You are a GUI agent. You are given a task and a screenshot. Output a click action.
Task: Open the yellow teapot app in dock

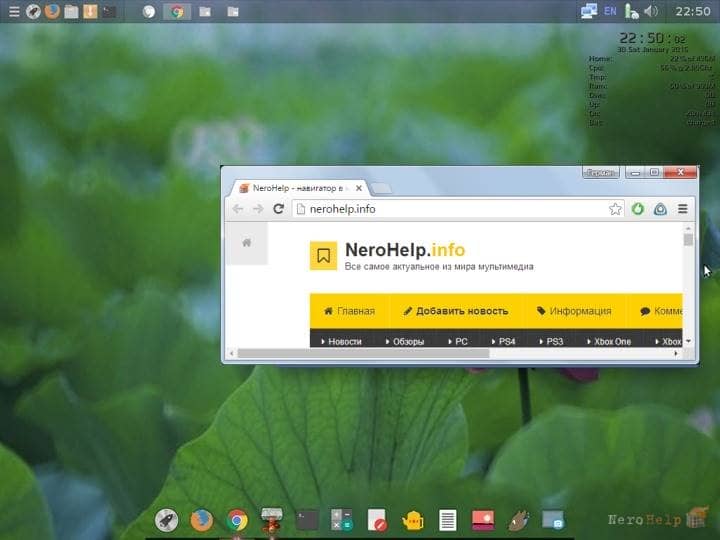coord(412,520)
